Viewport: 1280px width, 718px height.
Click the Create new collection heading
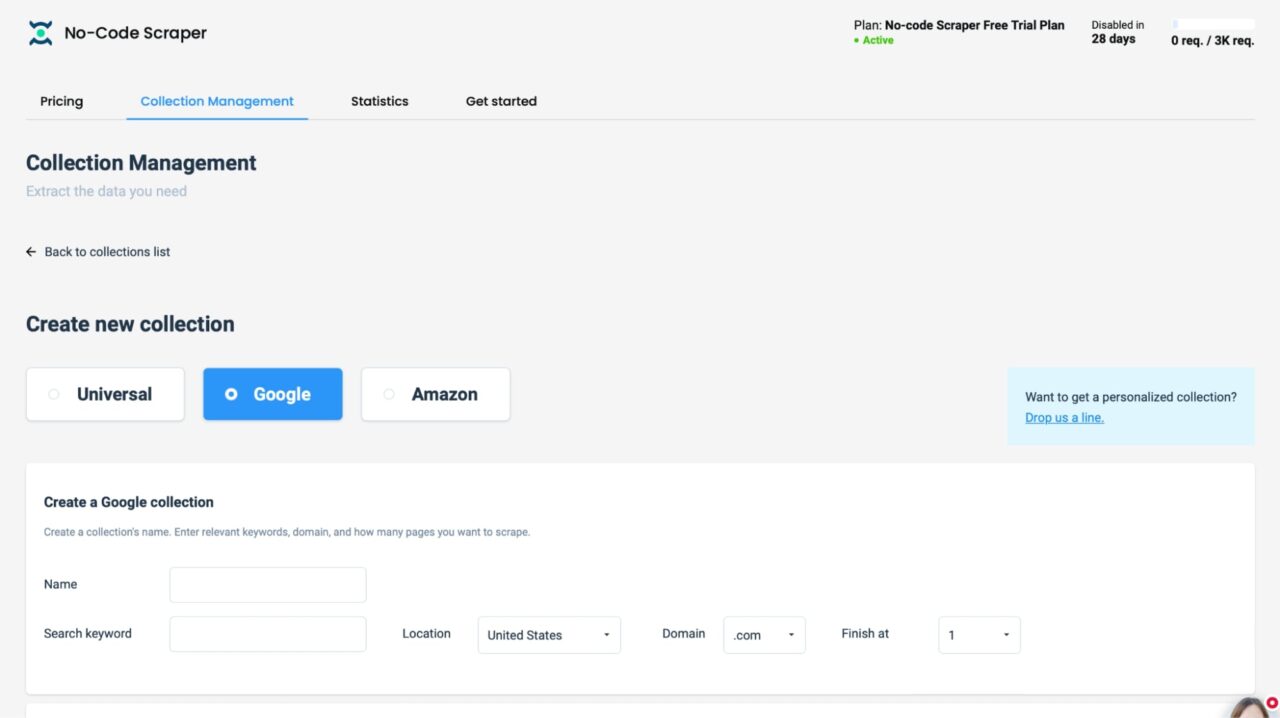click(130, 324)
